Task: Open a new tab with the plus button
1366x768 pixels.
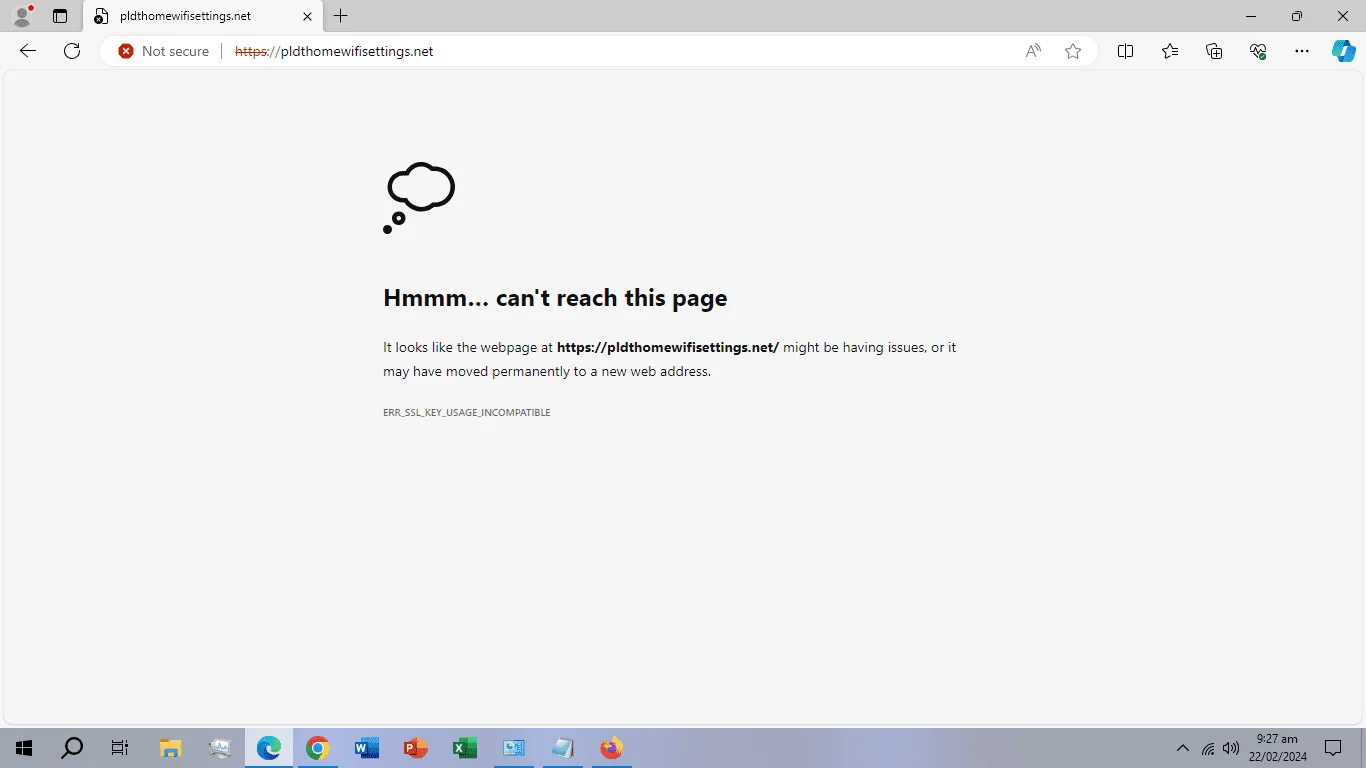Action: [x=341, y=16]
